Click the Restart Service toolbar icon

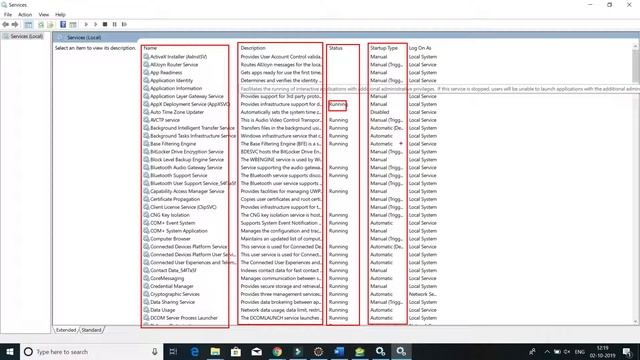(x=124, y=24)
